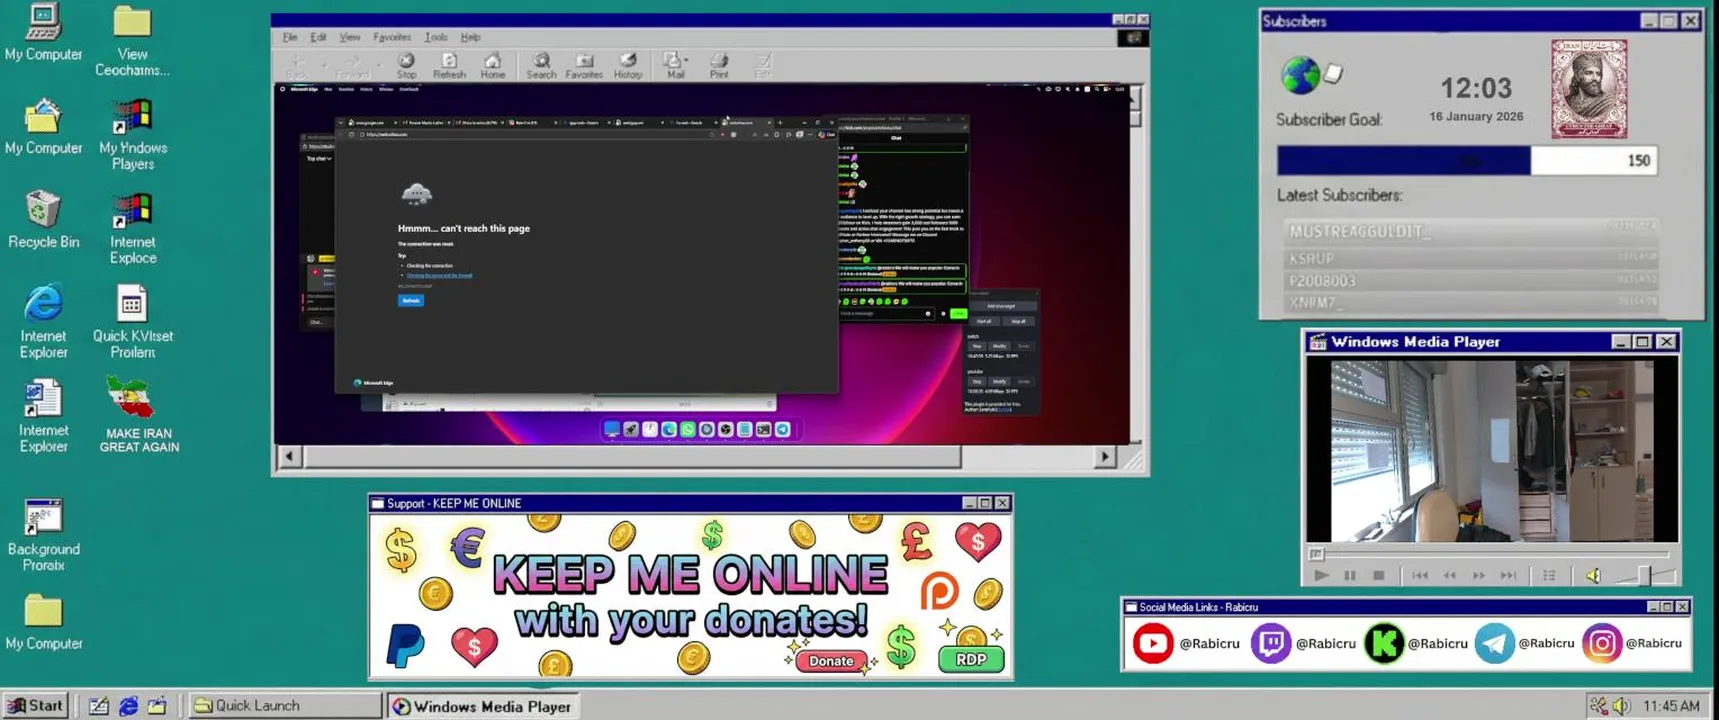
Task: Click Play in Windows Media Player
Action: [1321, 575]
